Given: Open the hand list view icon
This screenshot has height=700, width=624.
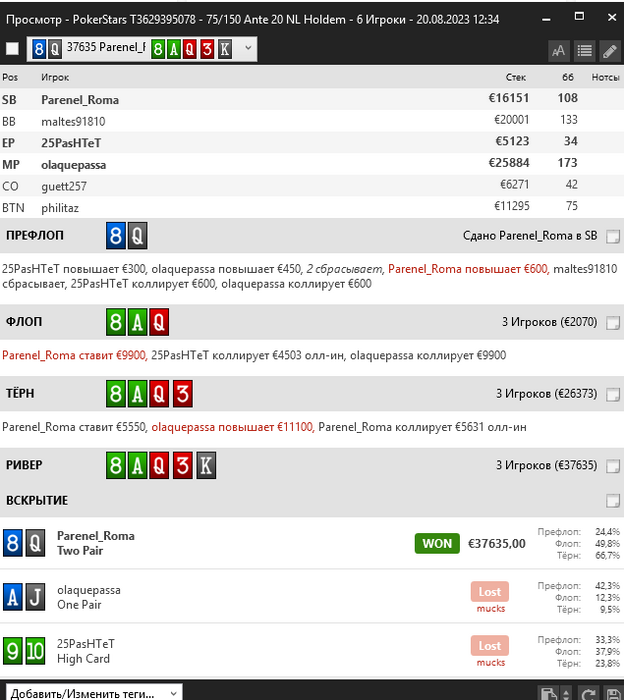Looking at the screenshot, I should click(x=584, y=51).
